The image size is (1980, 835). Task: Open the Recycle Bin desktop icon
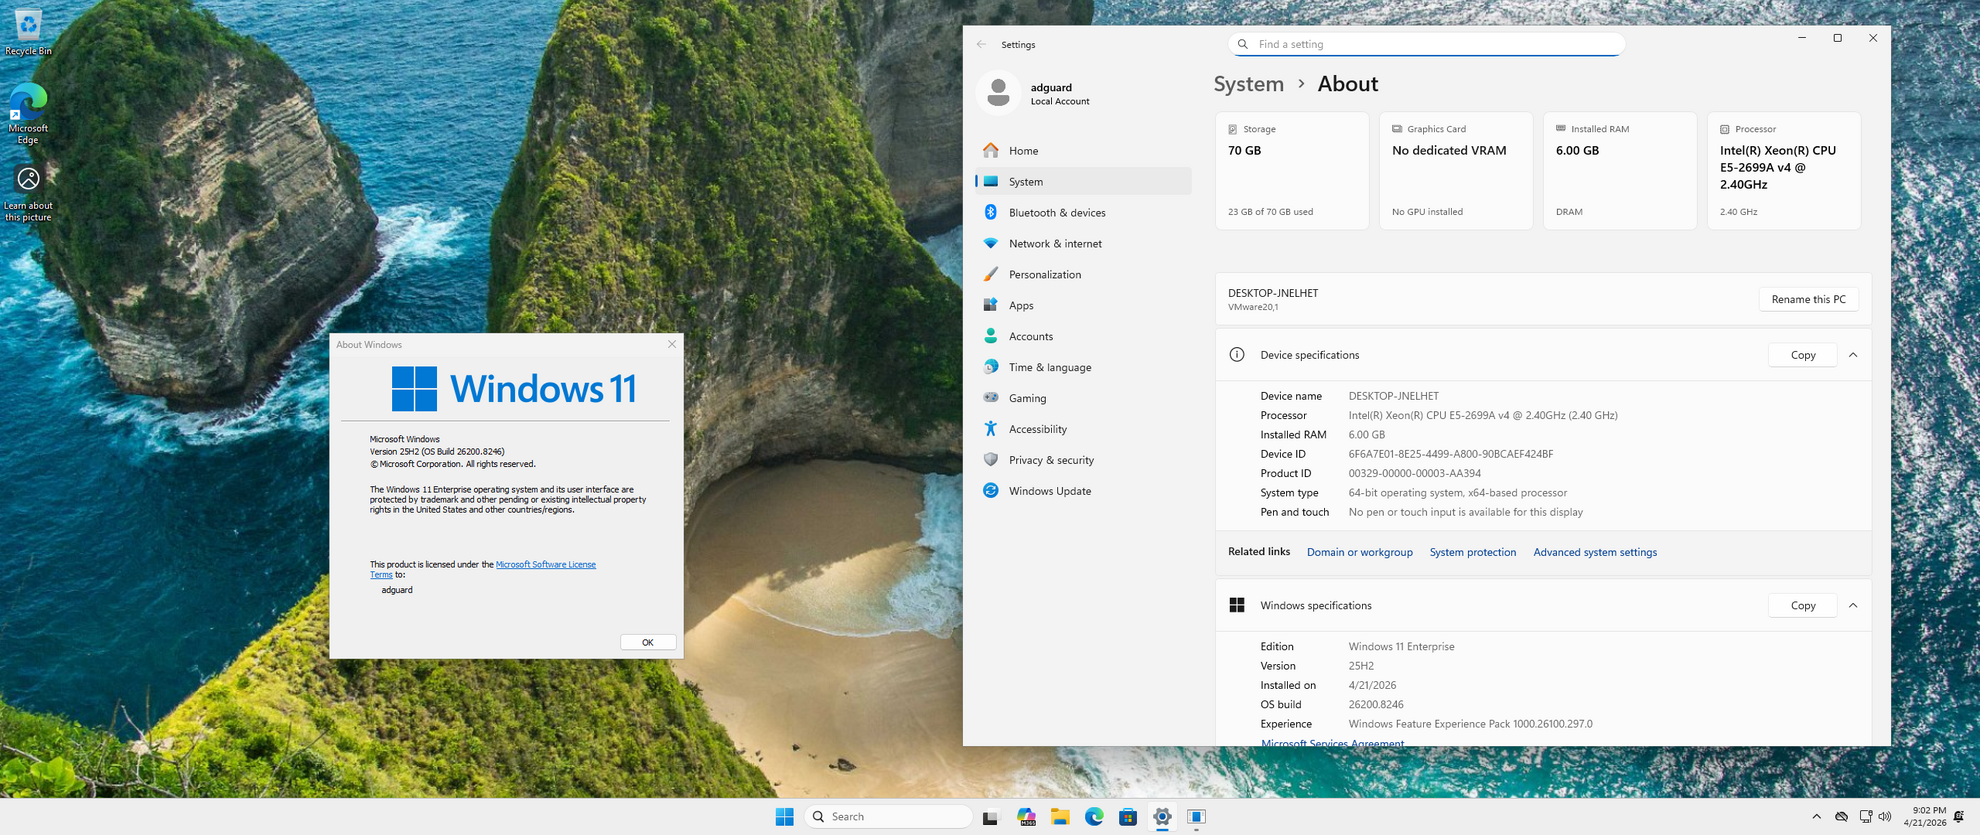click(x=28, y=30)
